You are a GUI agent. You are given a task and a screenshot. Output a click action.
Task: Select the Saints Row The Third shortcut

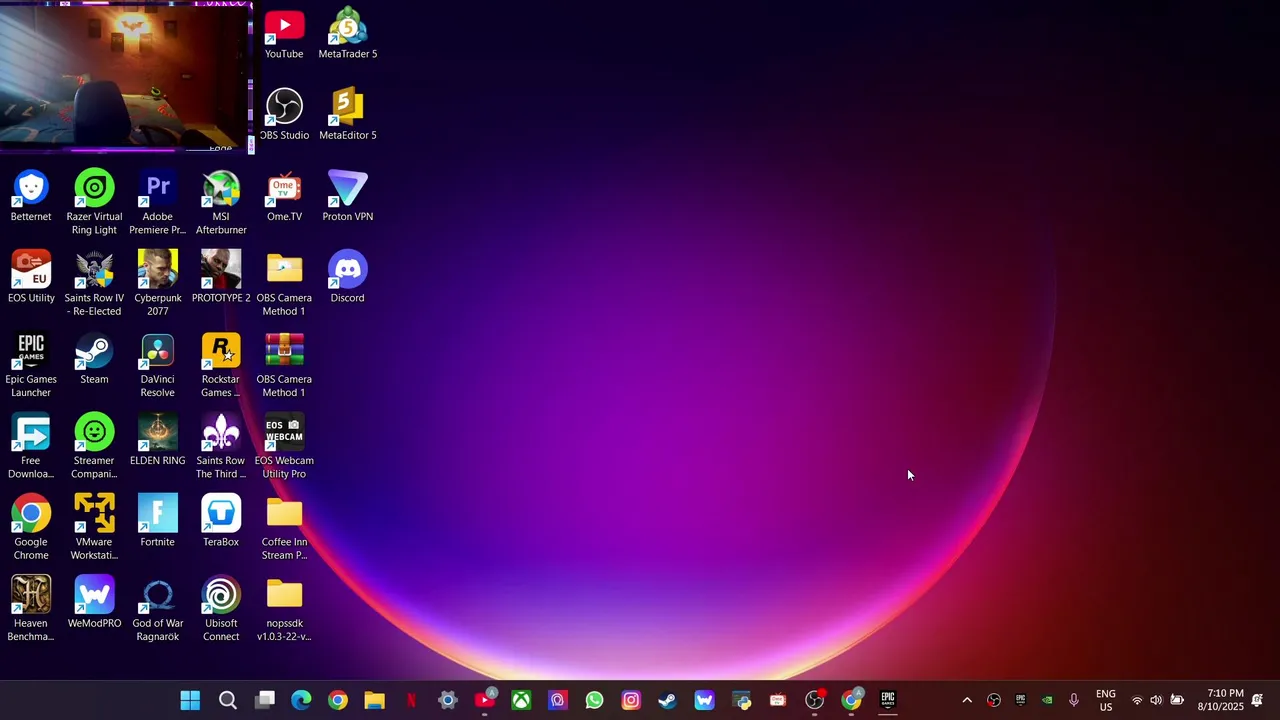pyautogui.click(x=221, y=446)
